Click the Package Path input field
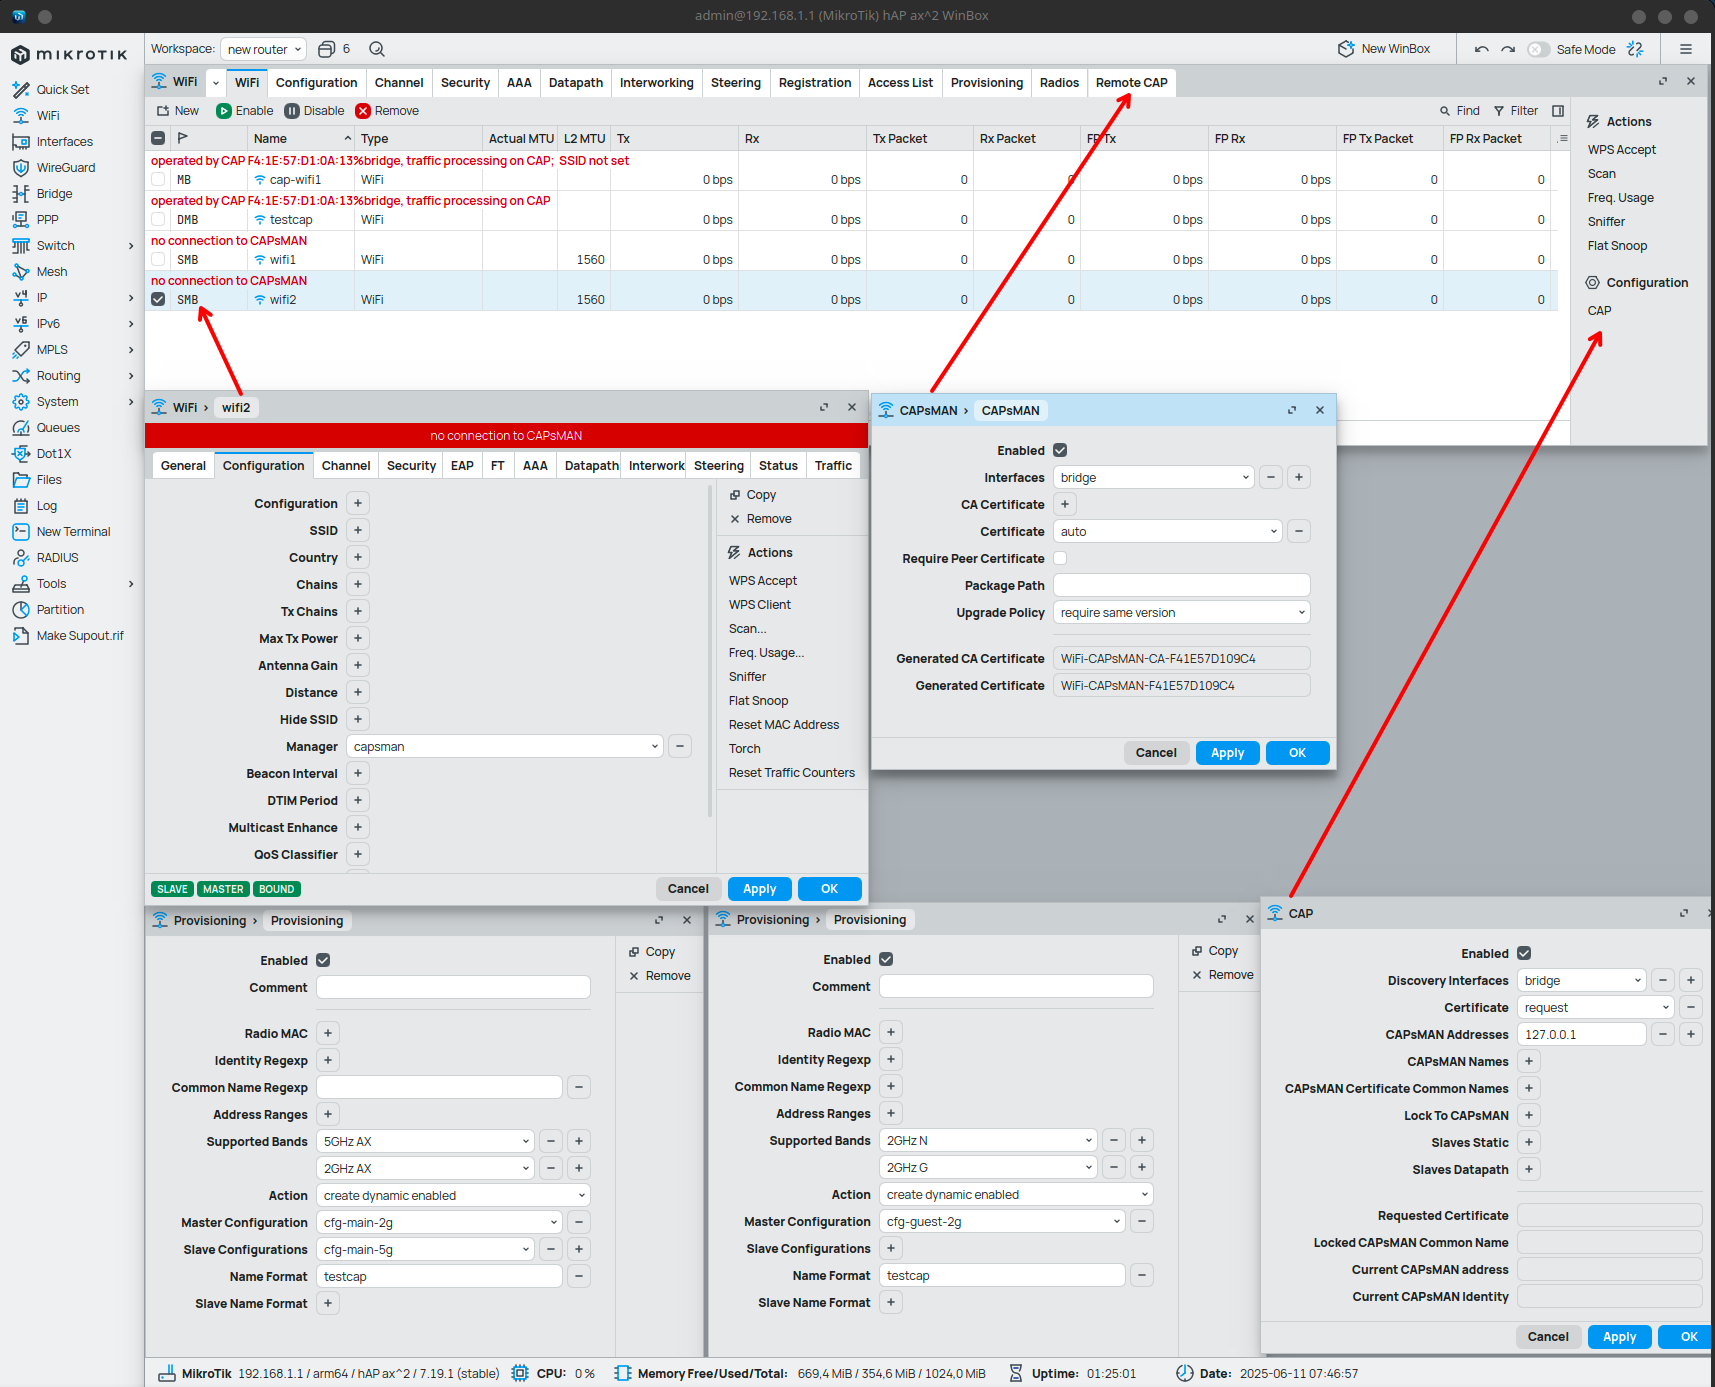Image resolution: width=1715 pixels, height=1387 pixels. 1182,585
